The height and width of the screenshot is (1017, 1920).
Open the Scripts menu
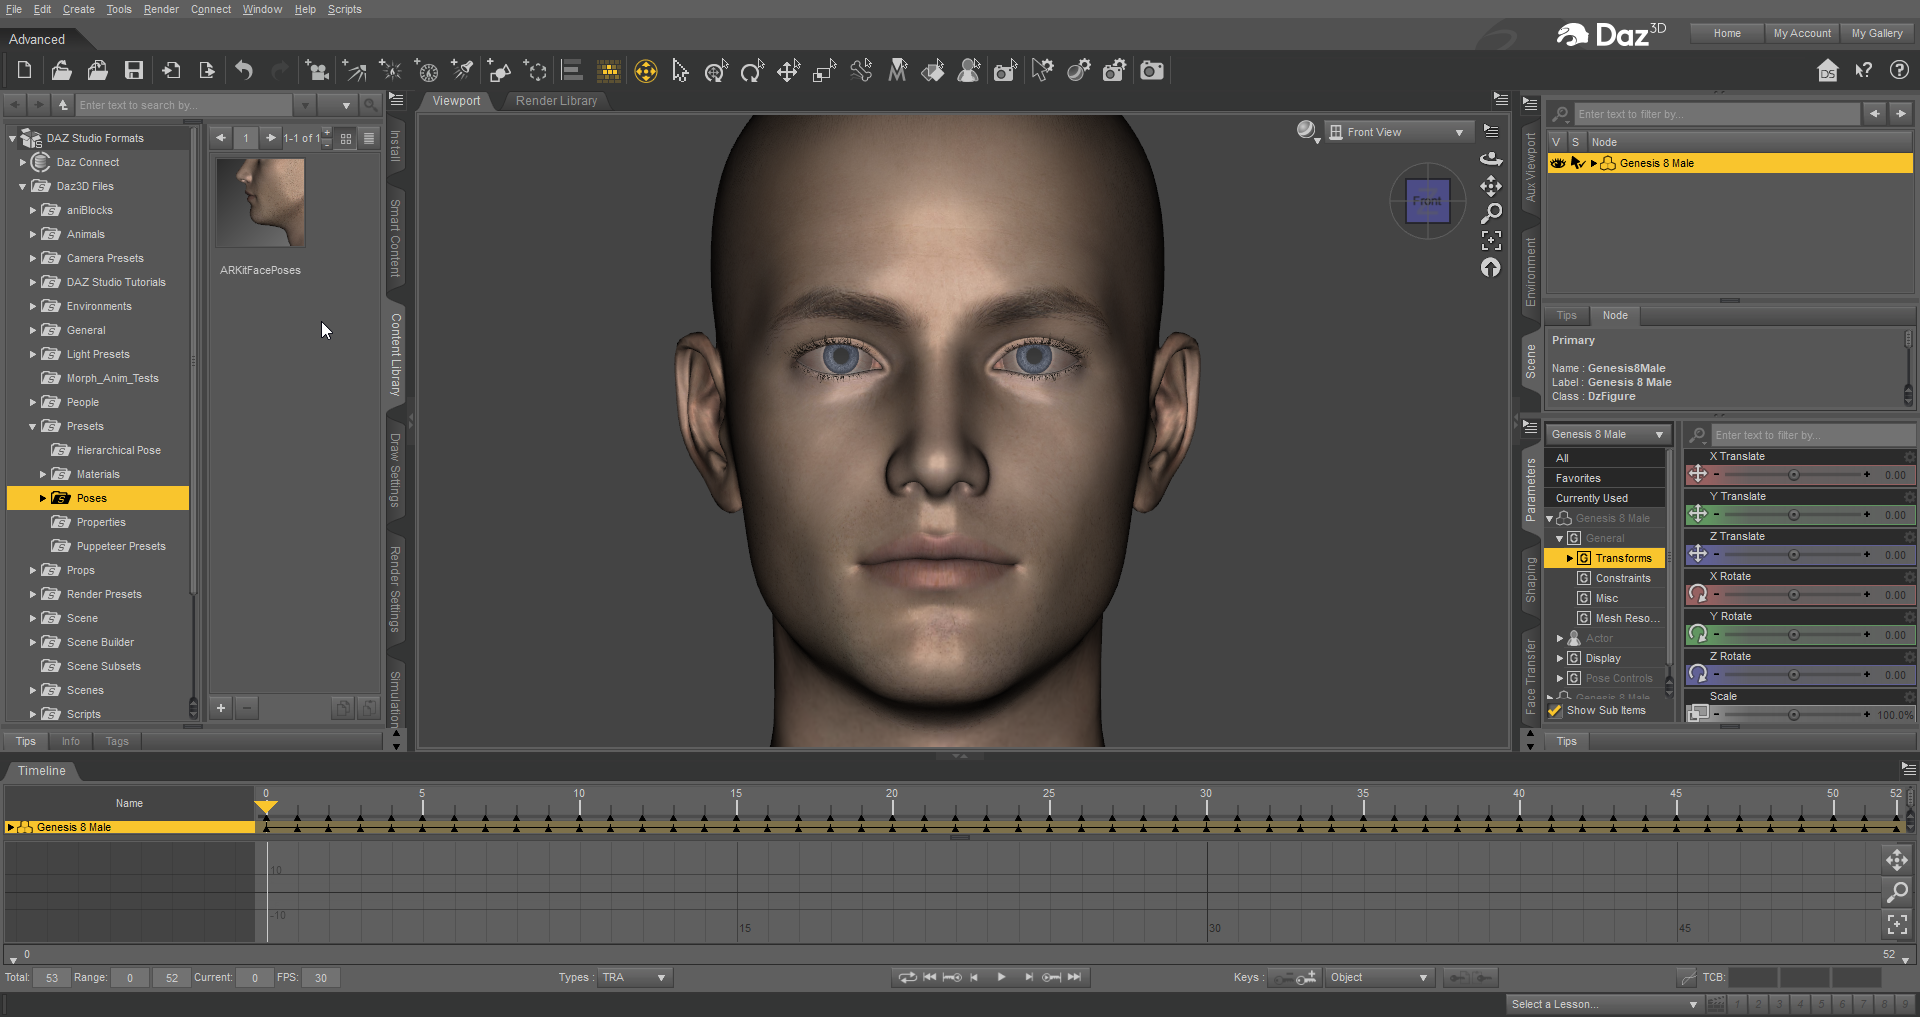click(345, 9)
